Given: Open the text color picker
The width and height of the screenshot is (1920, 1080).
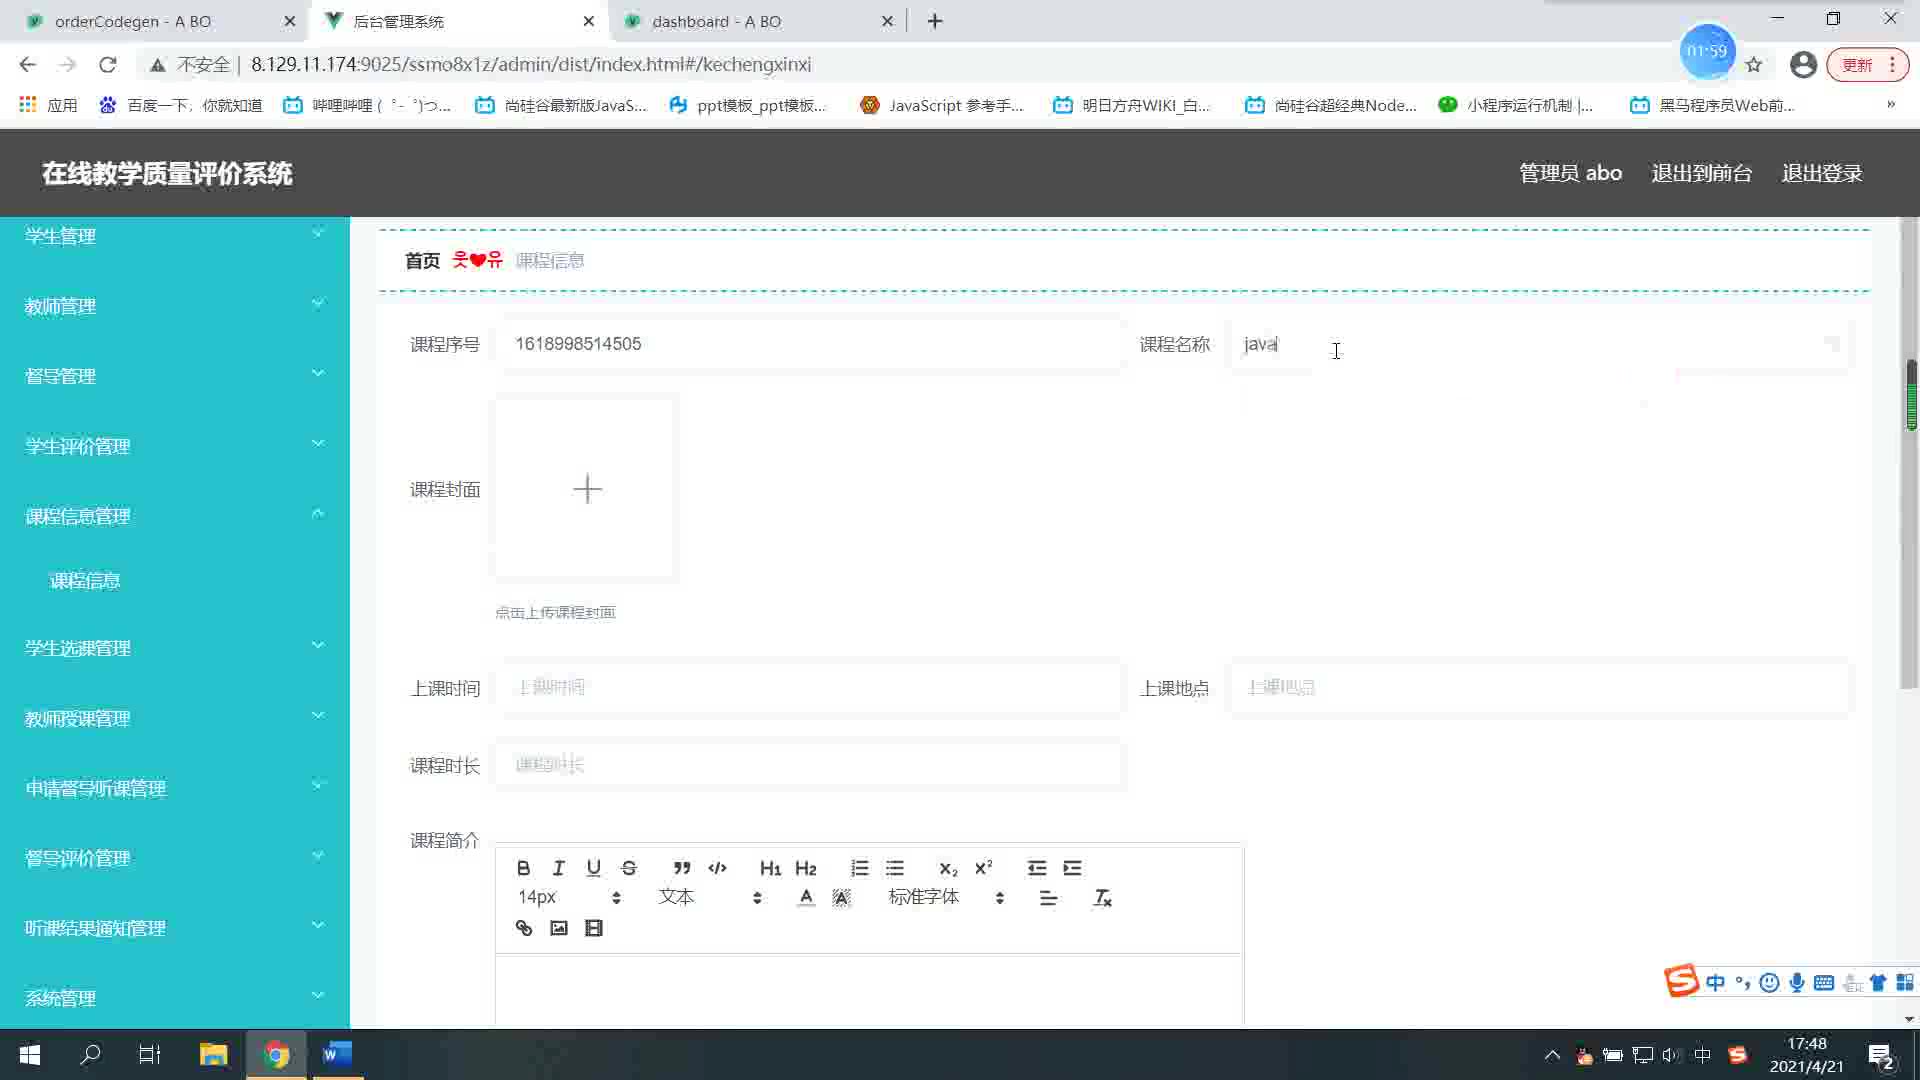Looking at the screenshot, I should coord(806,898).
